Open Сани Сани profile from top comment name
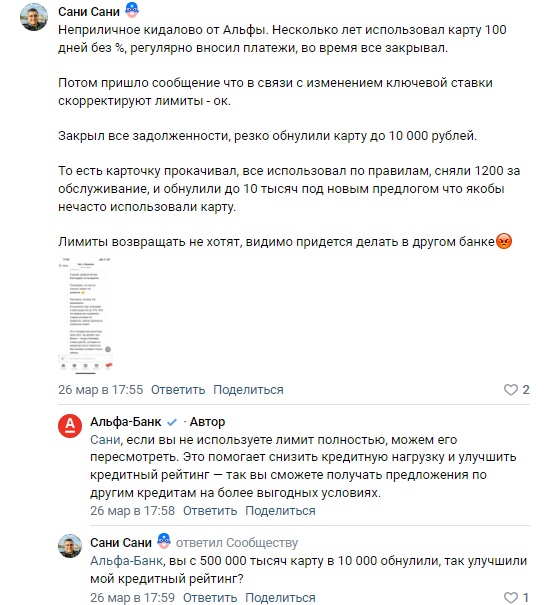Screen dimensions: 545x605 point(89,12)
